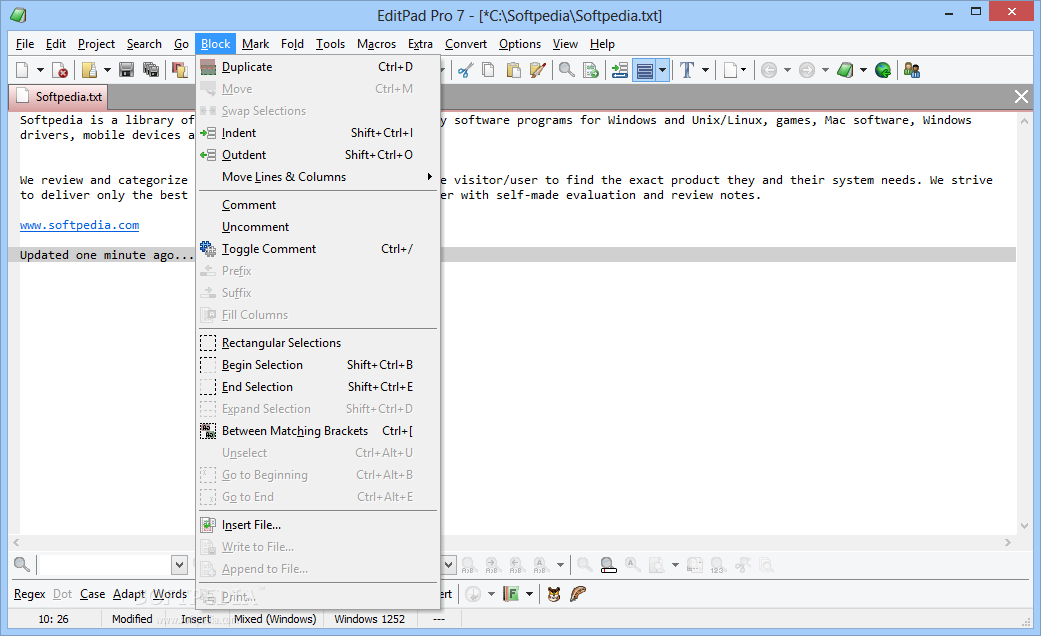Click in the search text input field

click(x=105, y=565)
